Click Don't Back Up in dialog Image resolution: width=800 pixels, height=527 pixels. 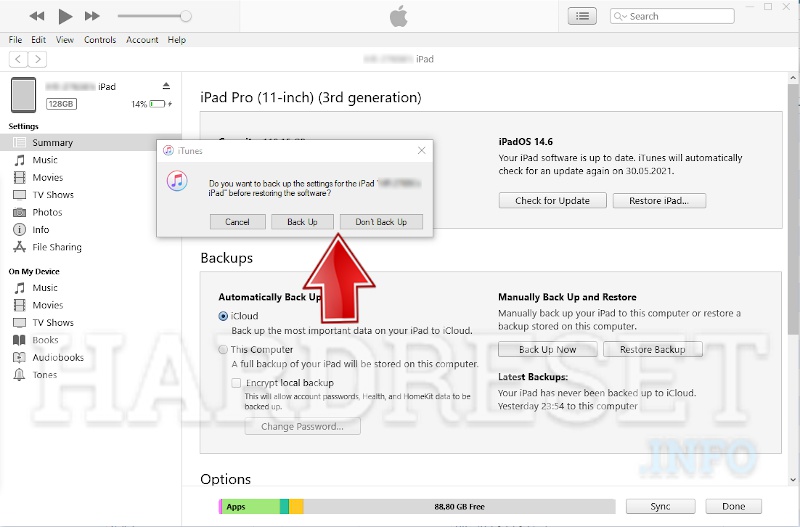[x=381, y=221]
